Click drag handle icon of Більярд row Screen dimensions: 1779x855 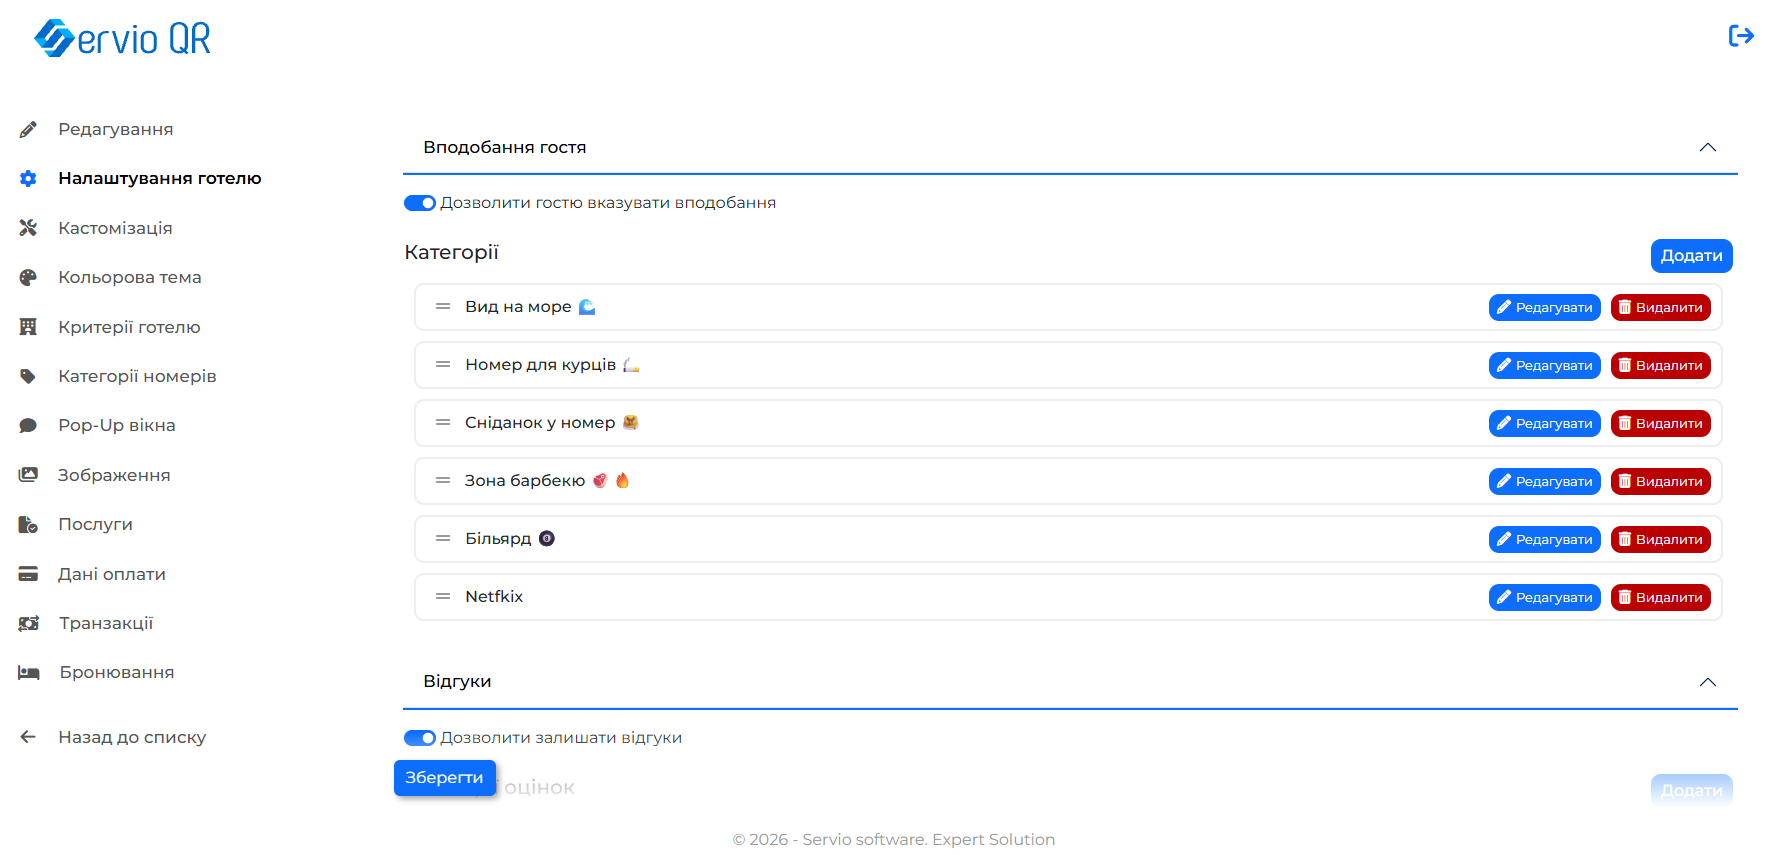(x=443, y=538)
